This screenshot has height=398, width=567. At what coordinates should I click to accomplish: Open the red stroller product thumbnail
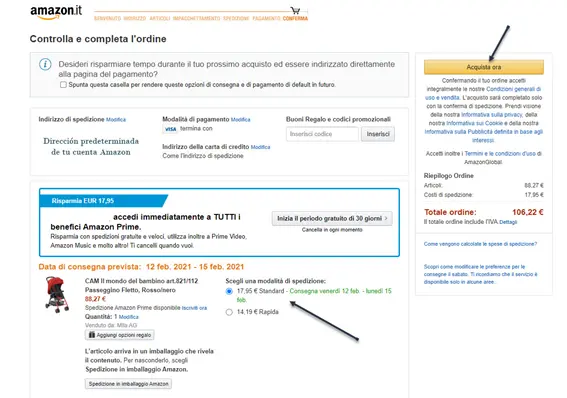pyautogui.click(x=57, y=295)
